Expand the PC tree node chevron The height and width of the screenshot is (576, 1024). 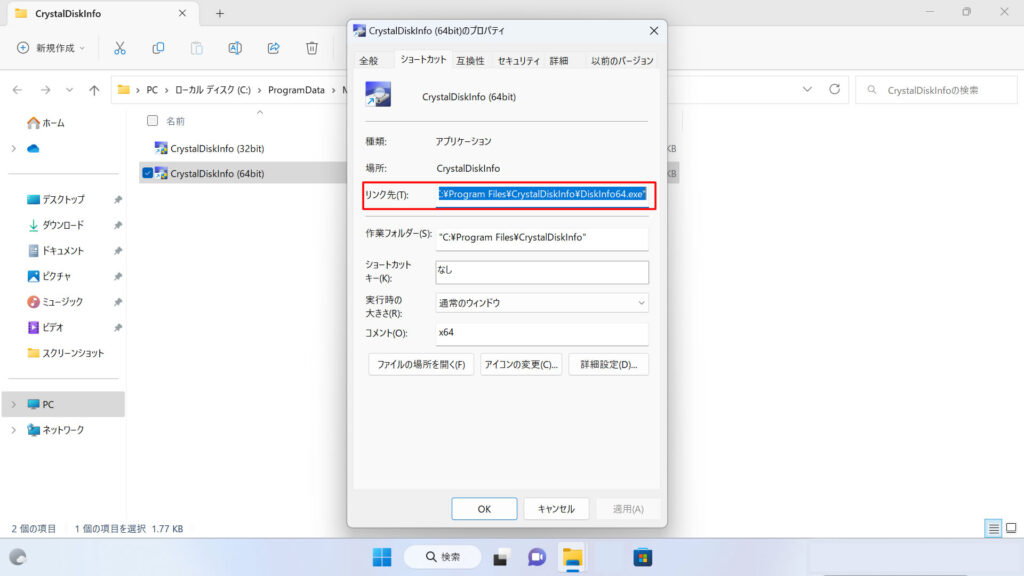click(14, 405)
